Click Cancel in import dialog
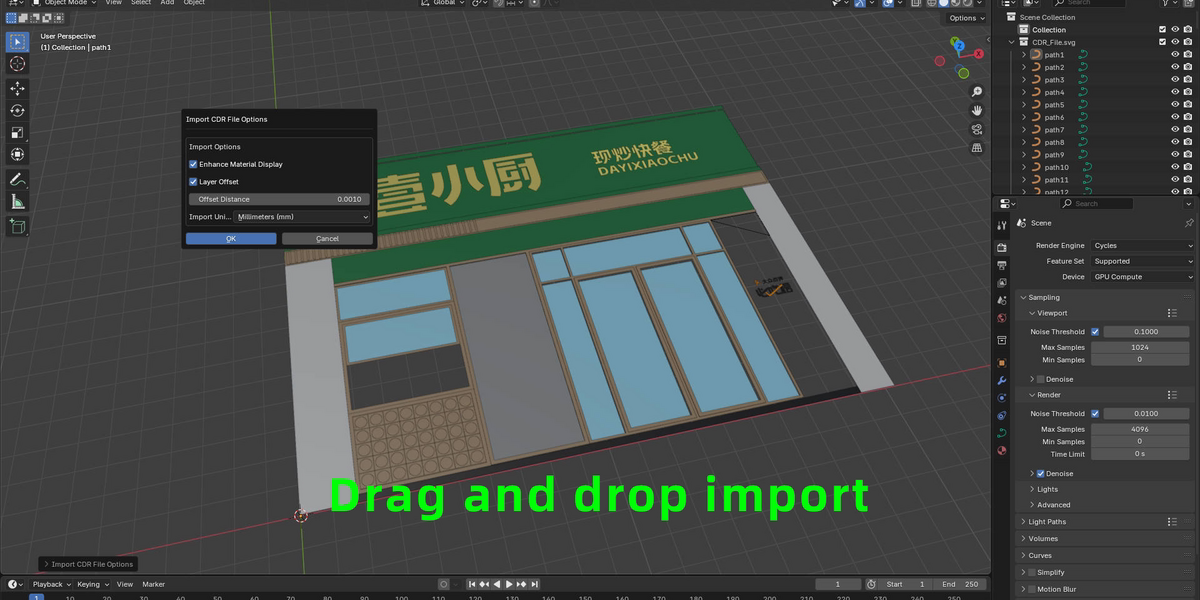This screenshot has height=600, width=1200. pyautogui.click(x=327, y=239)
